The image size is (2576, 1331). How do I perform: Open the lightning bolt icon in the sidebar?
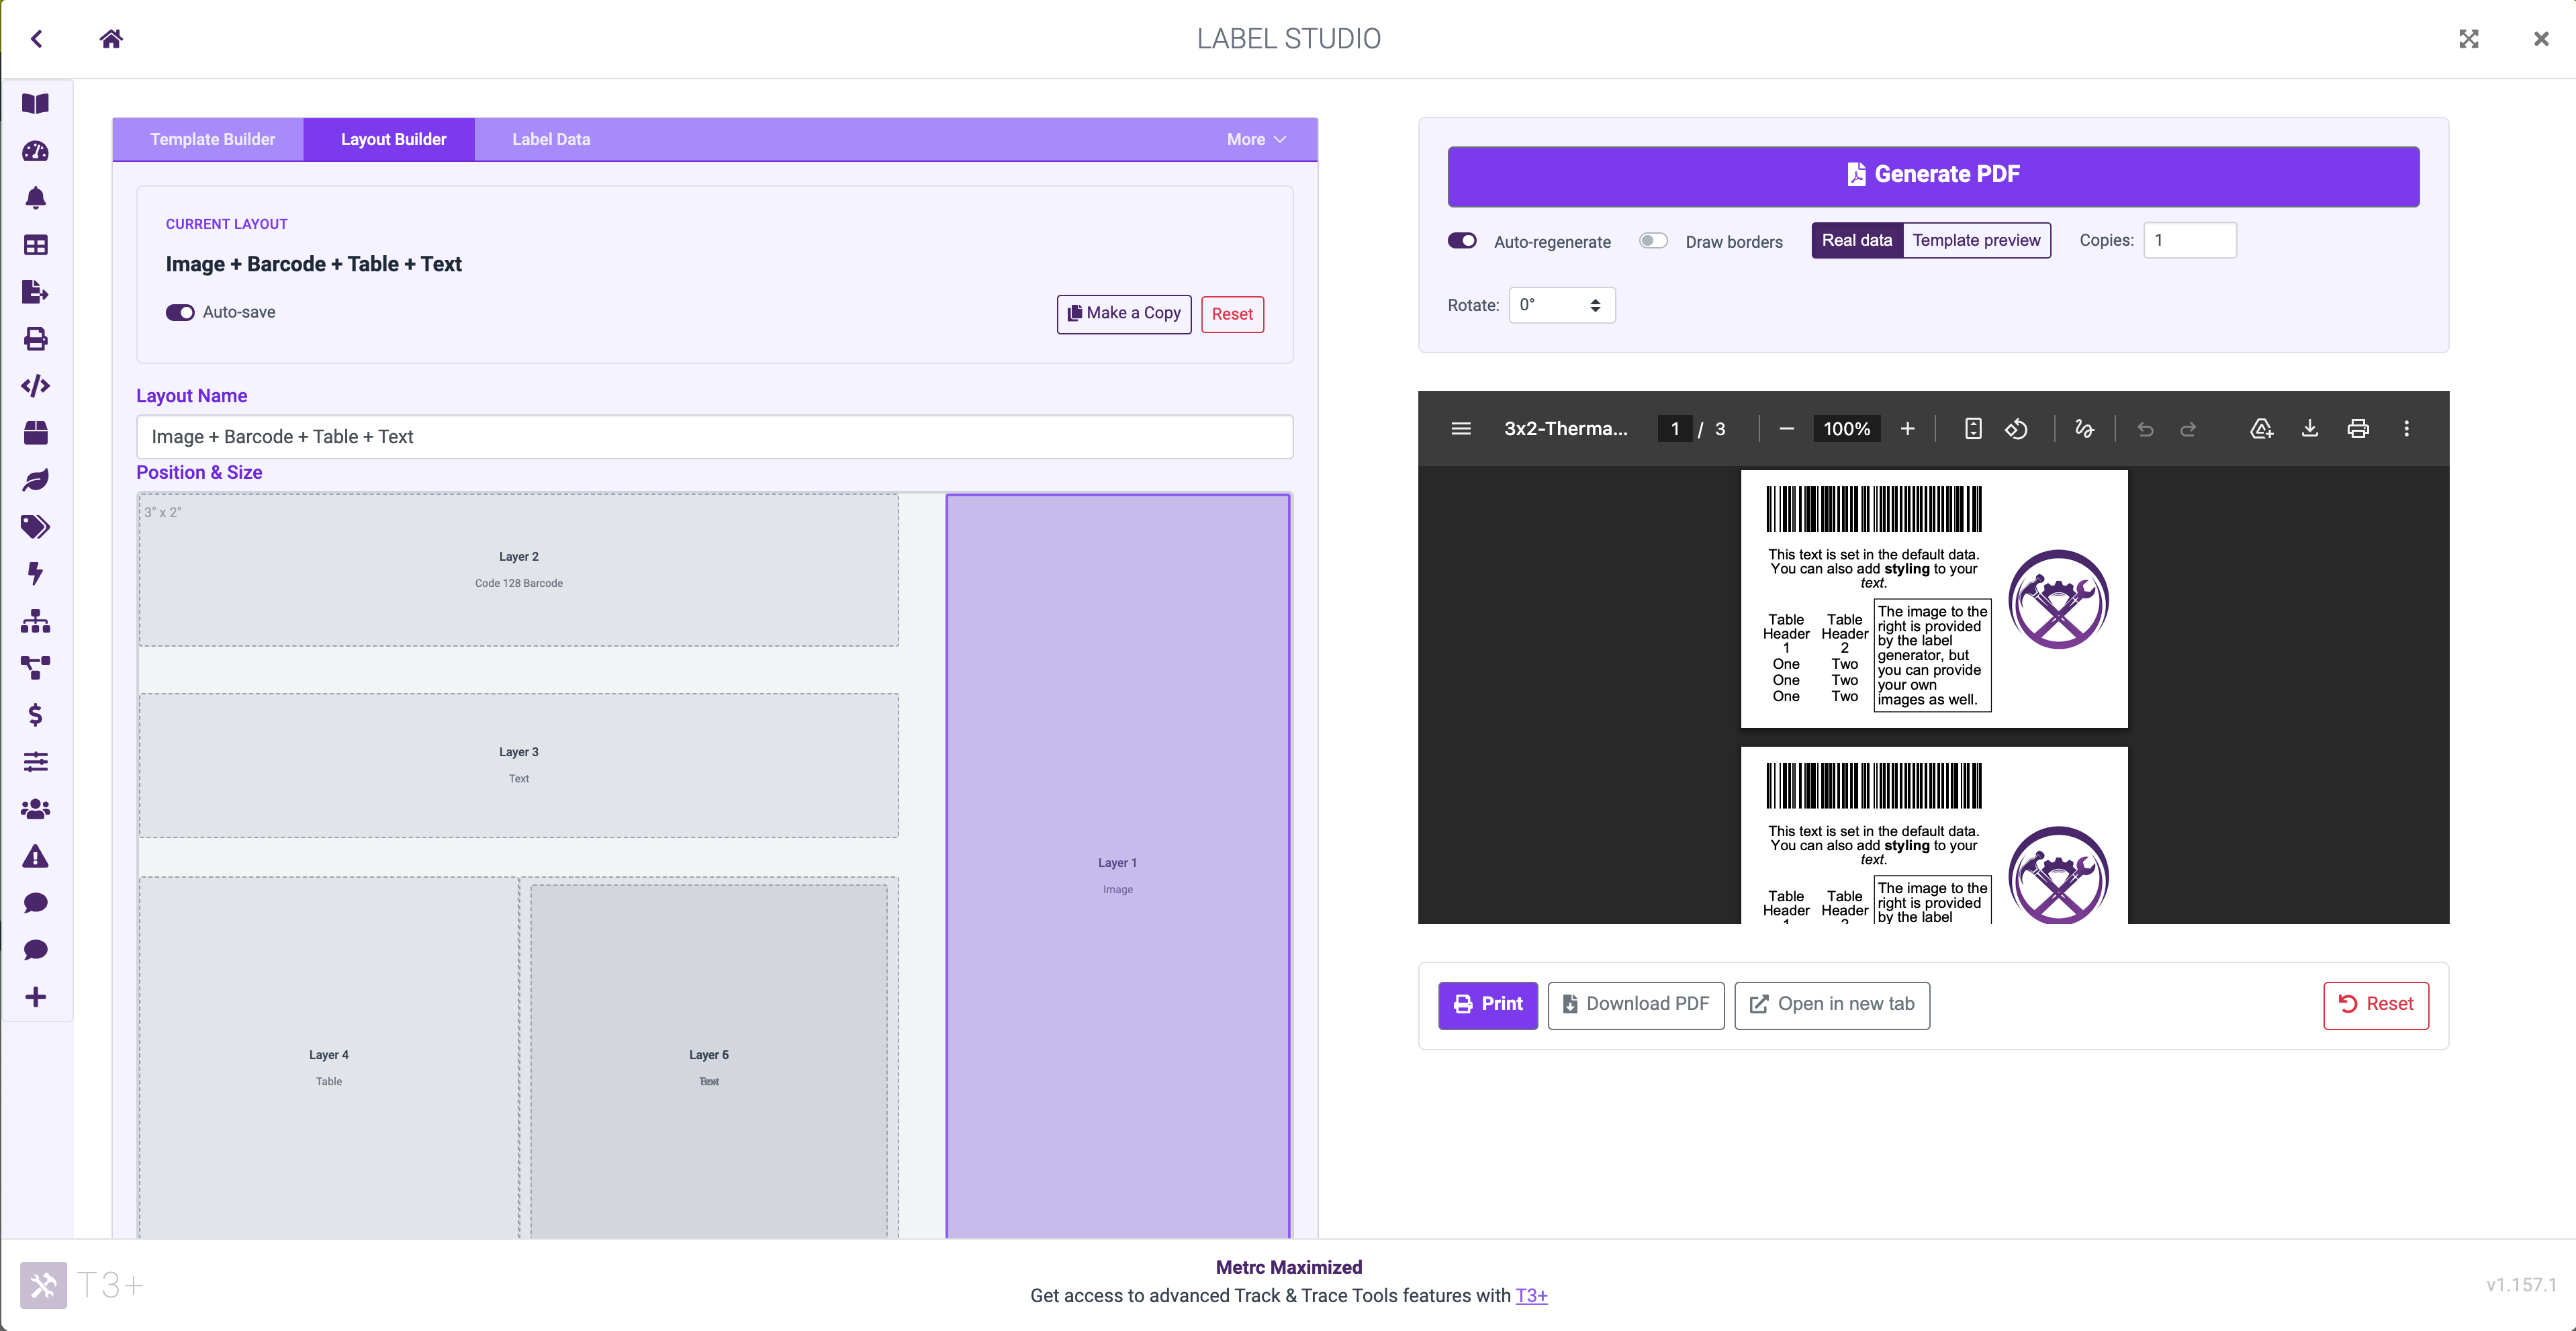[36, 574]
